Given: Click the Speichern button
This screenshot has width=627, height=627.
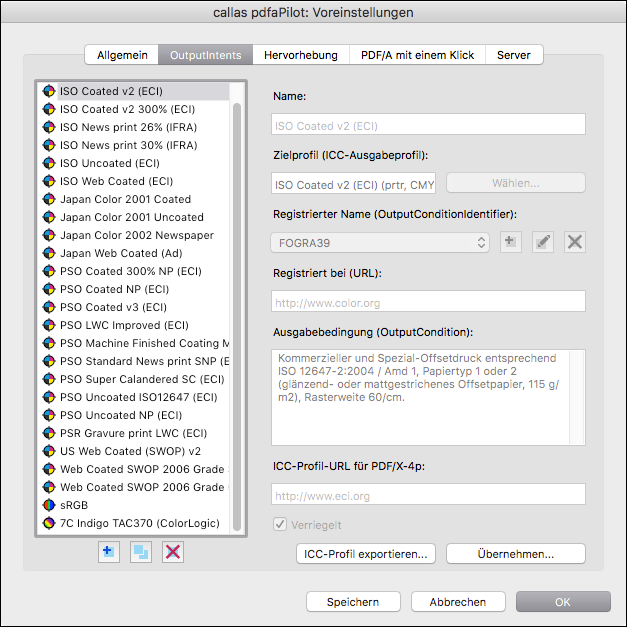Looking at the screenshot, I should click(x=353, y=602).
